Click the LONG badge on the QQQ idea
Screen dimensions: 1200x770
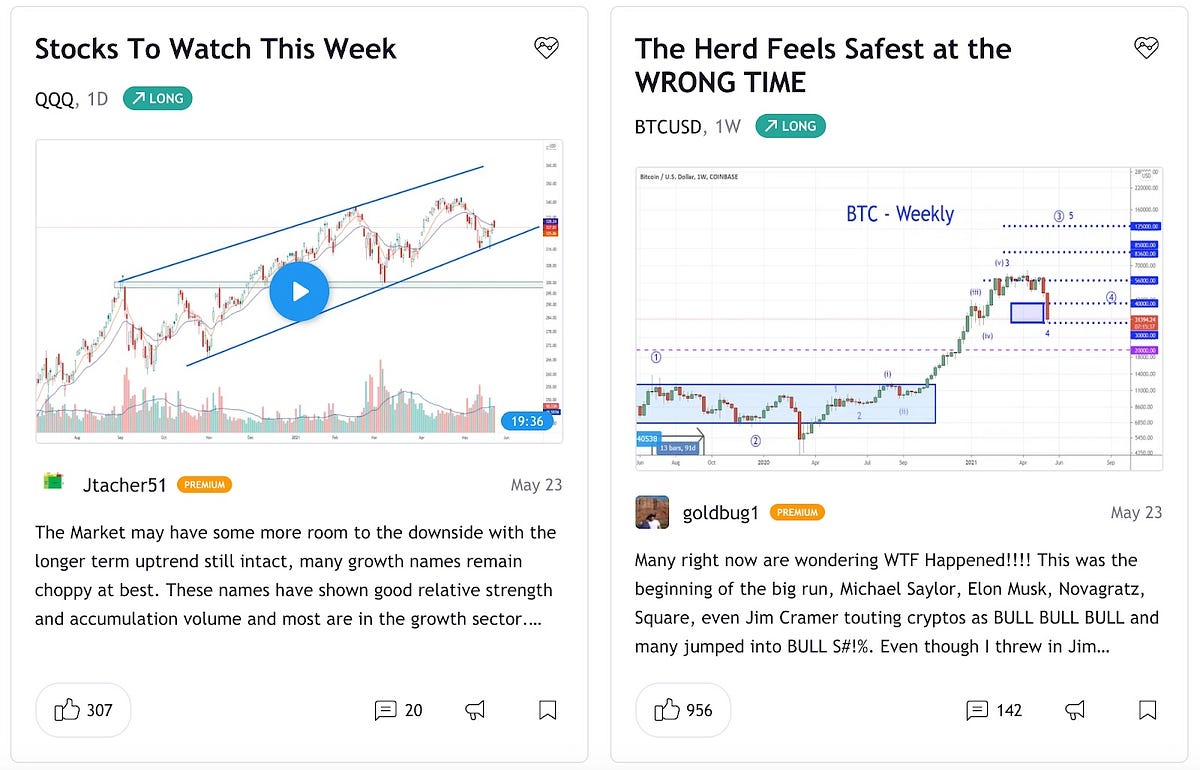point(157,98)
